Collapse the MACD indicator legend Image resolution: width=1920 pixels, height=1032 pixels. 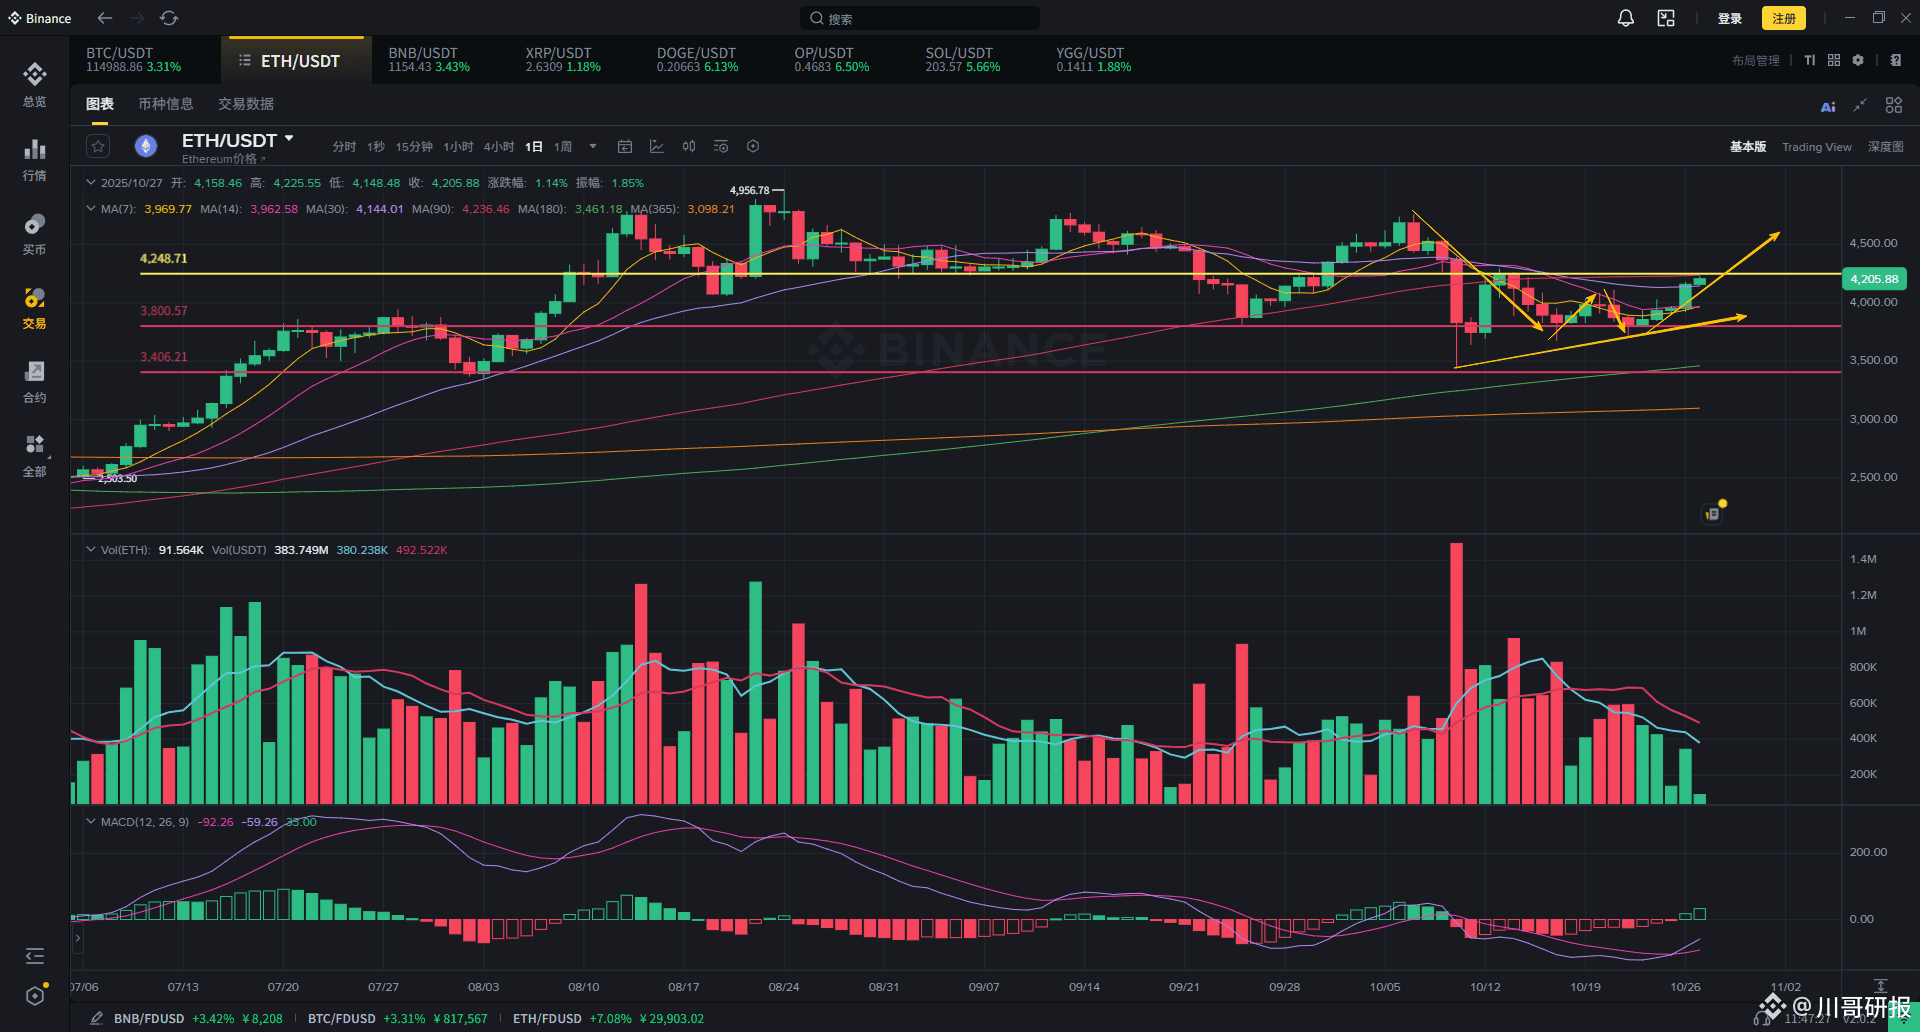click(91, 822)
